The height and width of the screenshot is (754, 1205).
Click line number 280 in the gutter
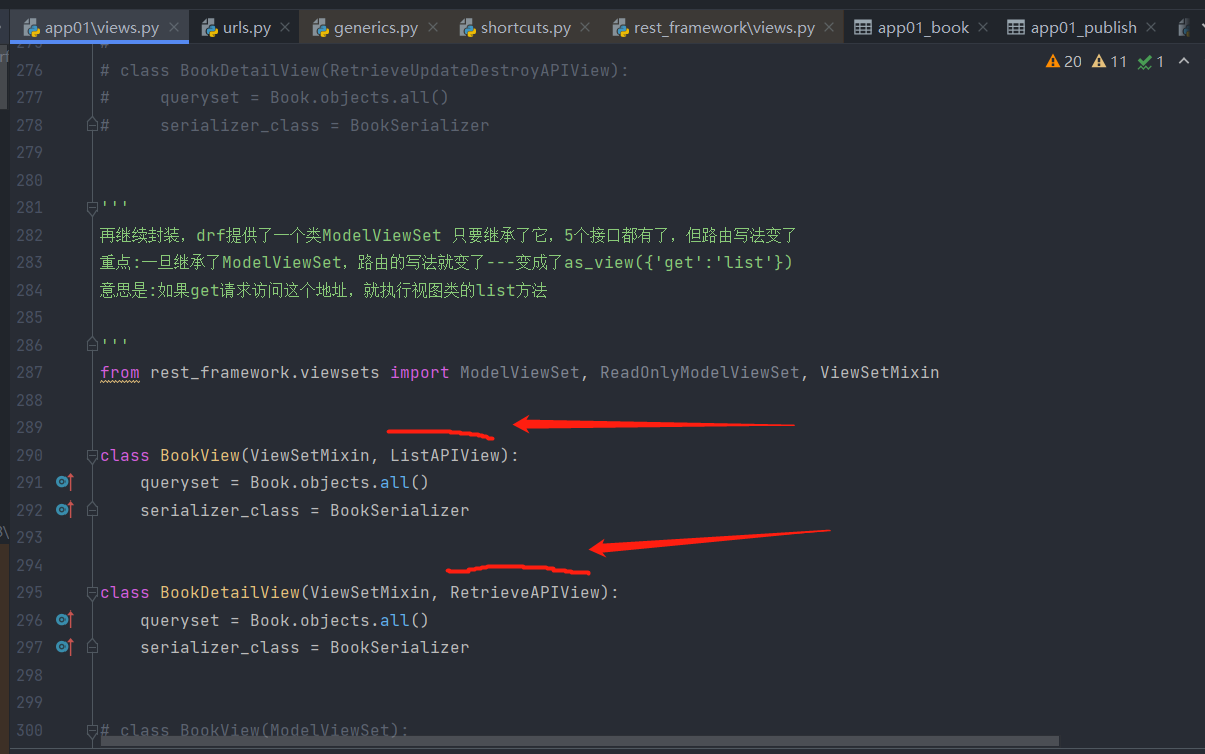click(29, 180)
